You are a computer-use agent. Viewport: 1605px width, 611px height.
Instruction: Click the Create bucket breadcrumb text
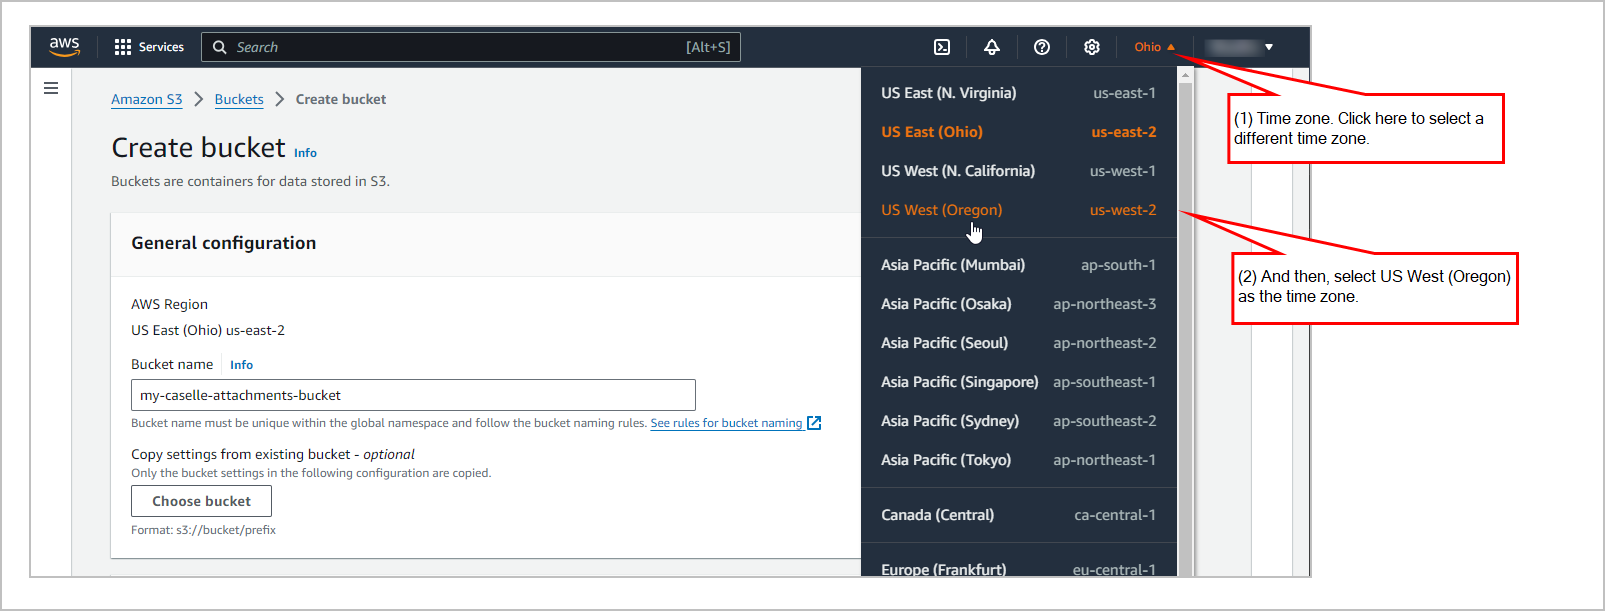341,99
